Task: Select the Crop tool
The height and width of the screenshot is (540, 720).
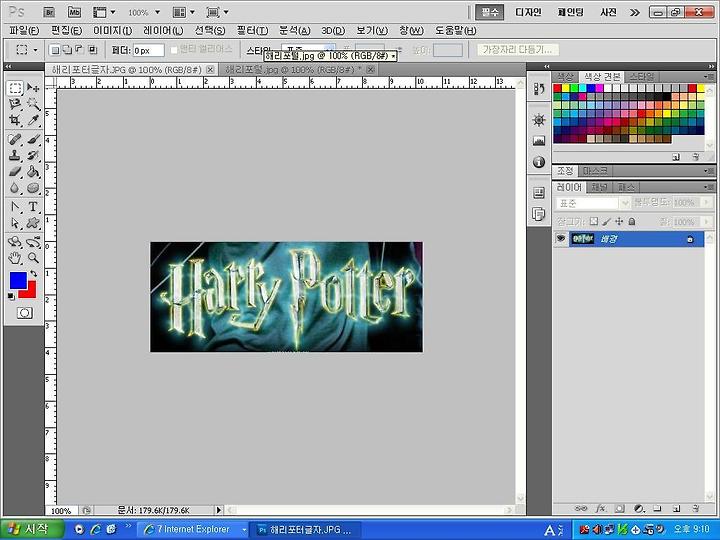Action: point(15,120)
